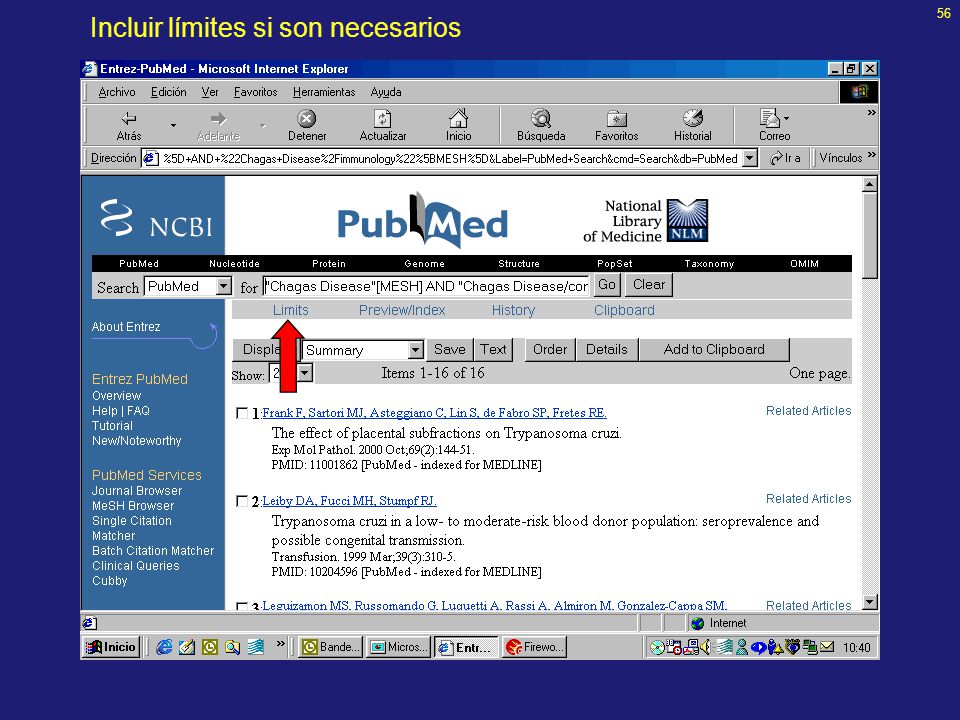Click the Atrás back arrow icon

click(x=129, y=118)
